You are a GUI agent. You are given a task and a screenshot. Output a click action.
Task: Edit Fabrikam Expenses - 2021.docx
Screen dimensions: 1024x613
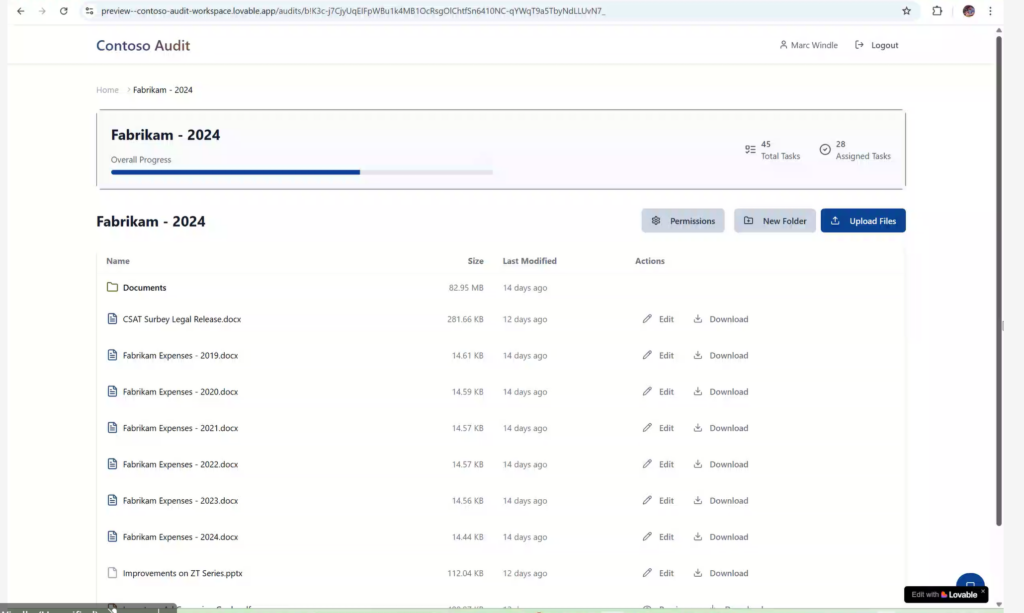658,428
